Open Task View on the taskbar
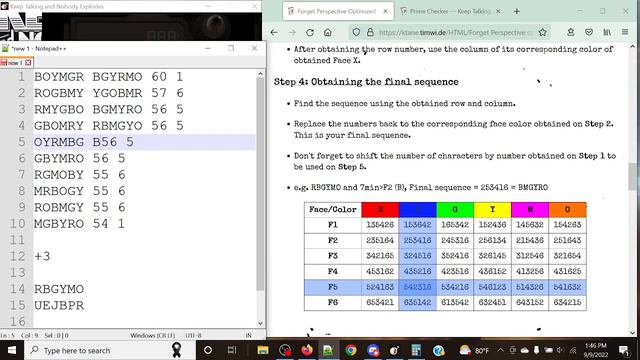Screen dimensions: 640x360 pos(232,350)
